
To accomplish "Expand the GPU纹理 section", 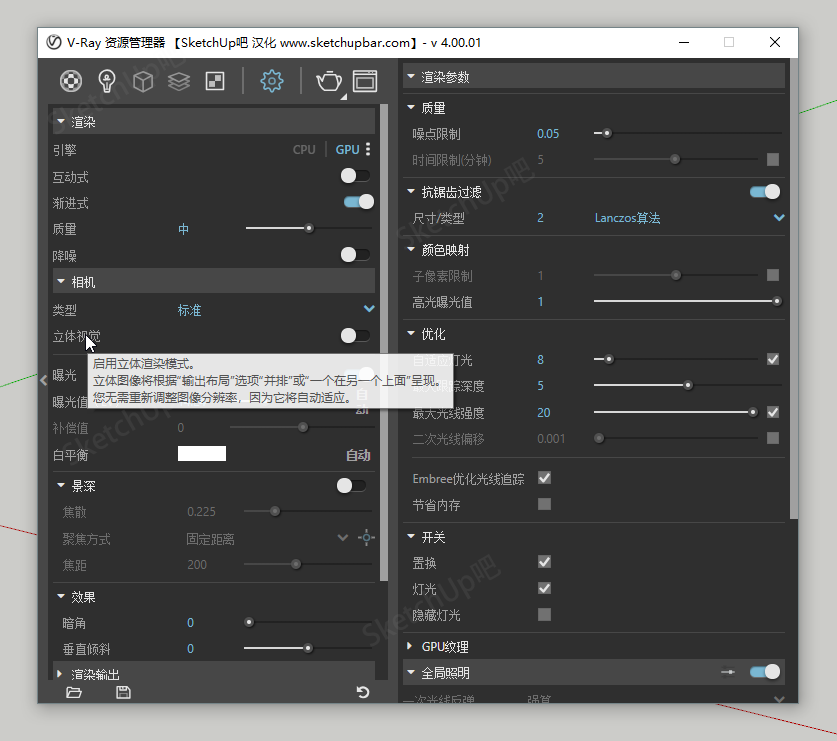I will pyautogui.click(x=409, y=646).
